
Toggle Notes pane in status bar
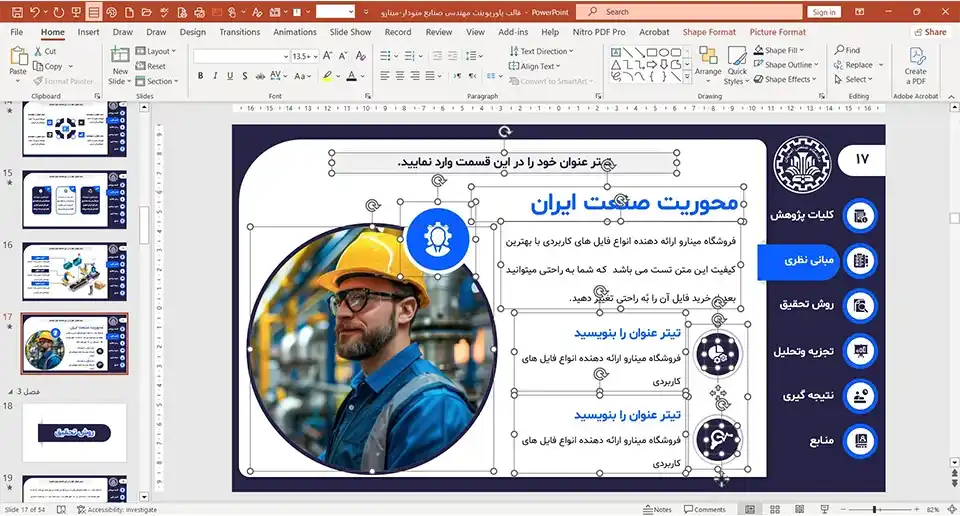658,509
